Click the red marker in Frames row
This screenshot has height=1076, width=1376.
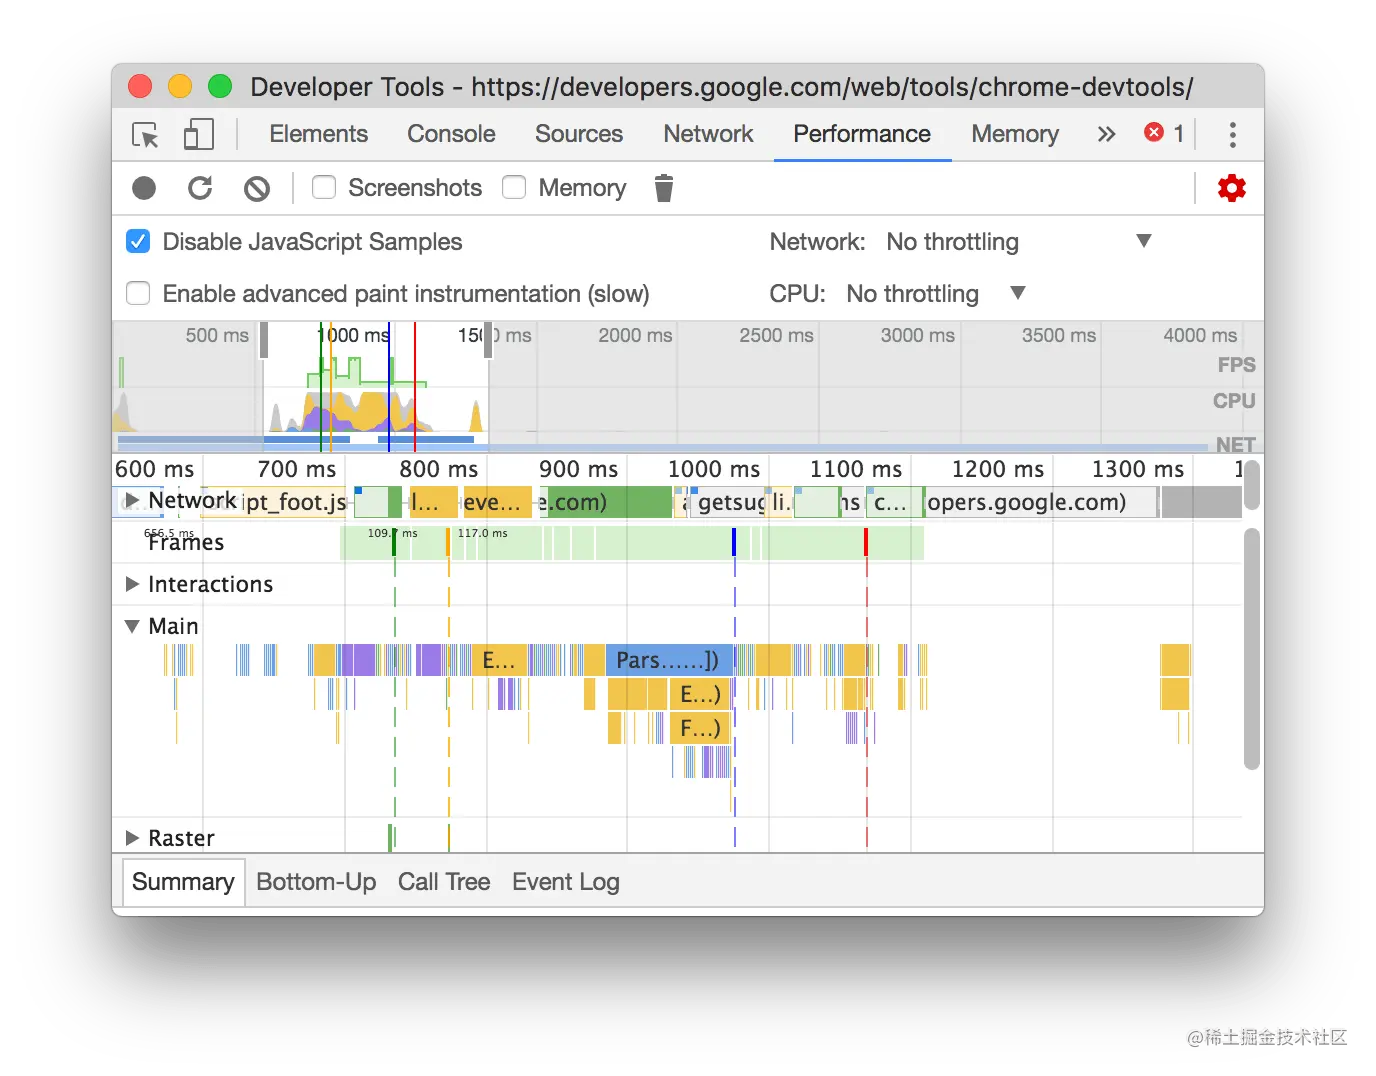tap(866, 542)
